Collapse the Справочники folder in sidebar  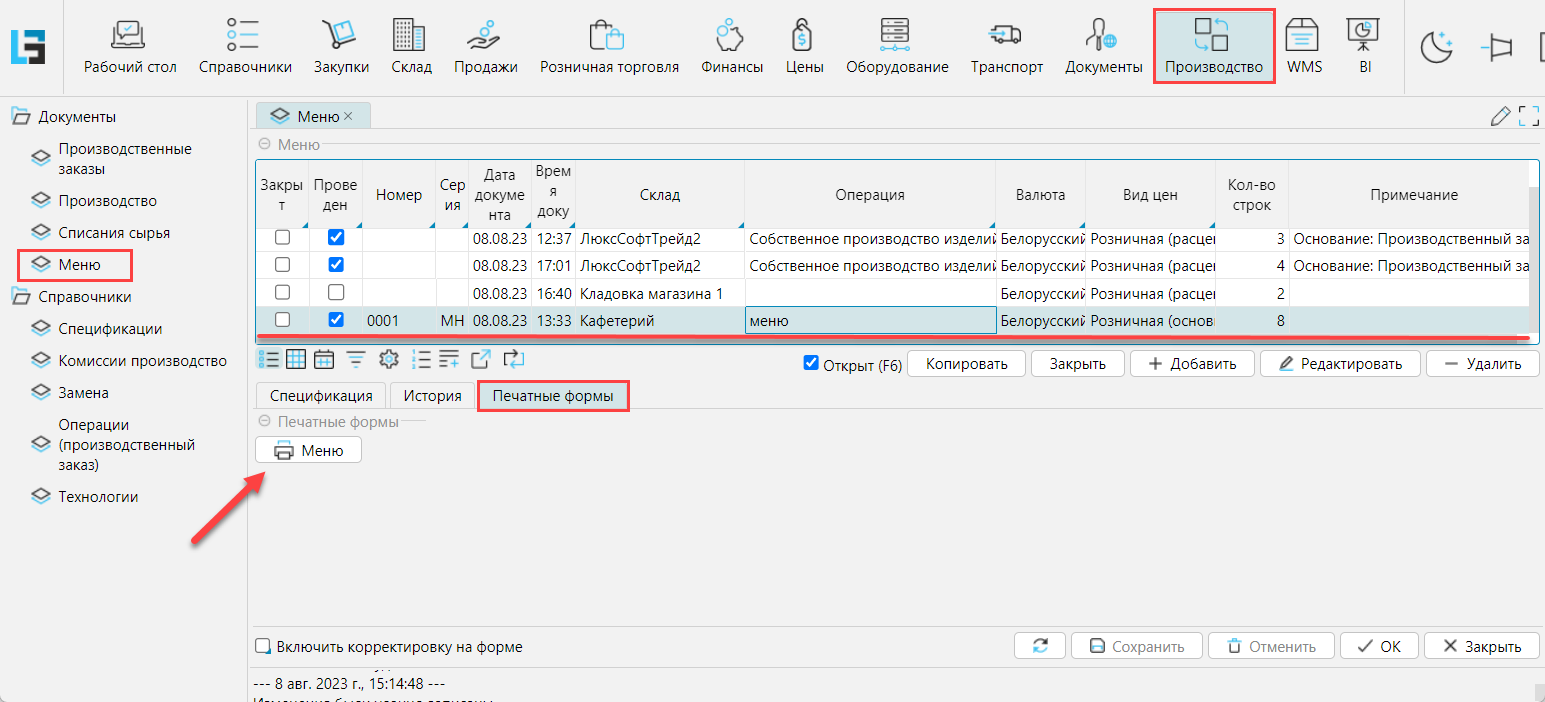21,297
